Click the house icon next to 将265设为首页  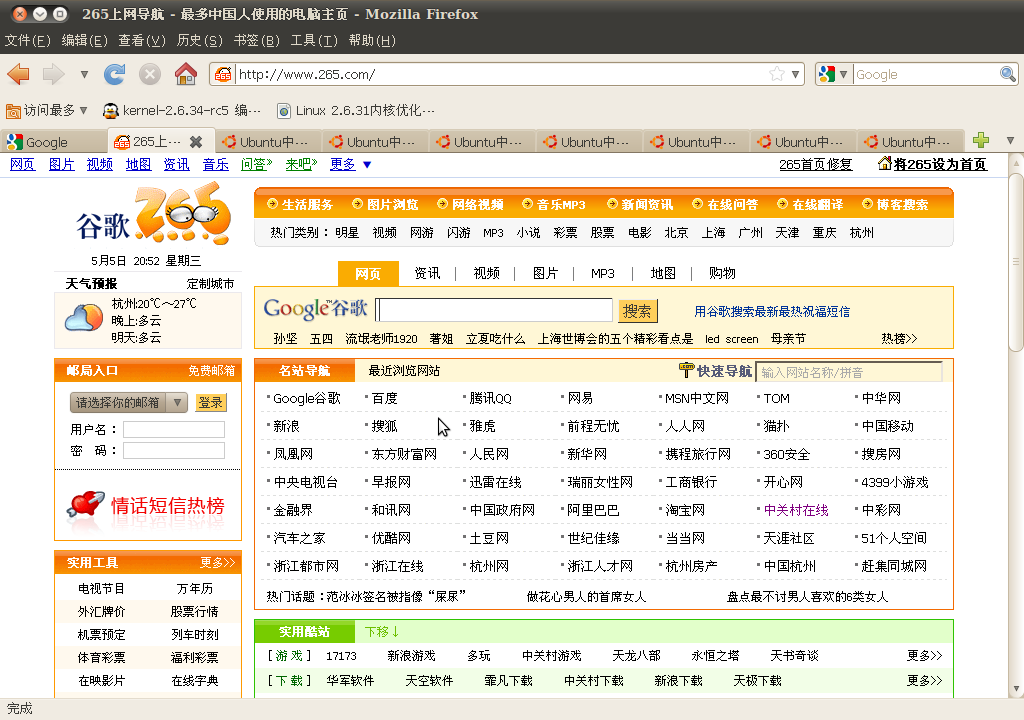885,163
